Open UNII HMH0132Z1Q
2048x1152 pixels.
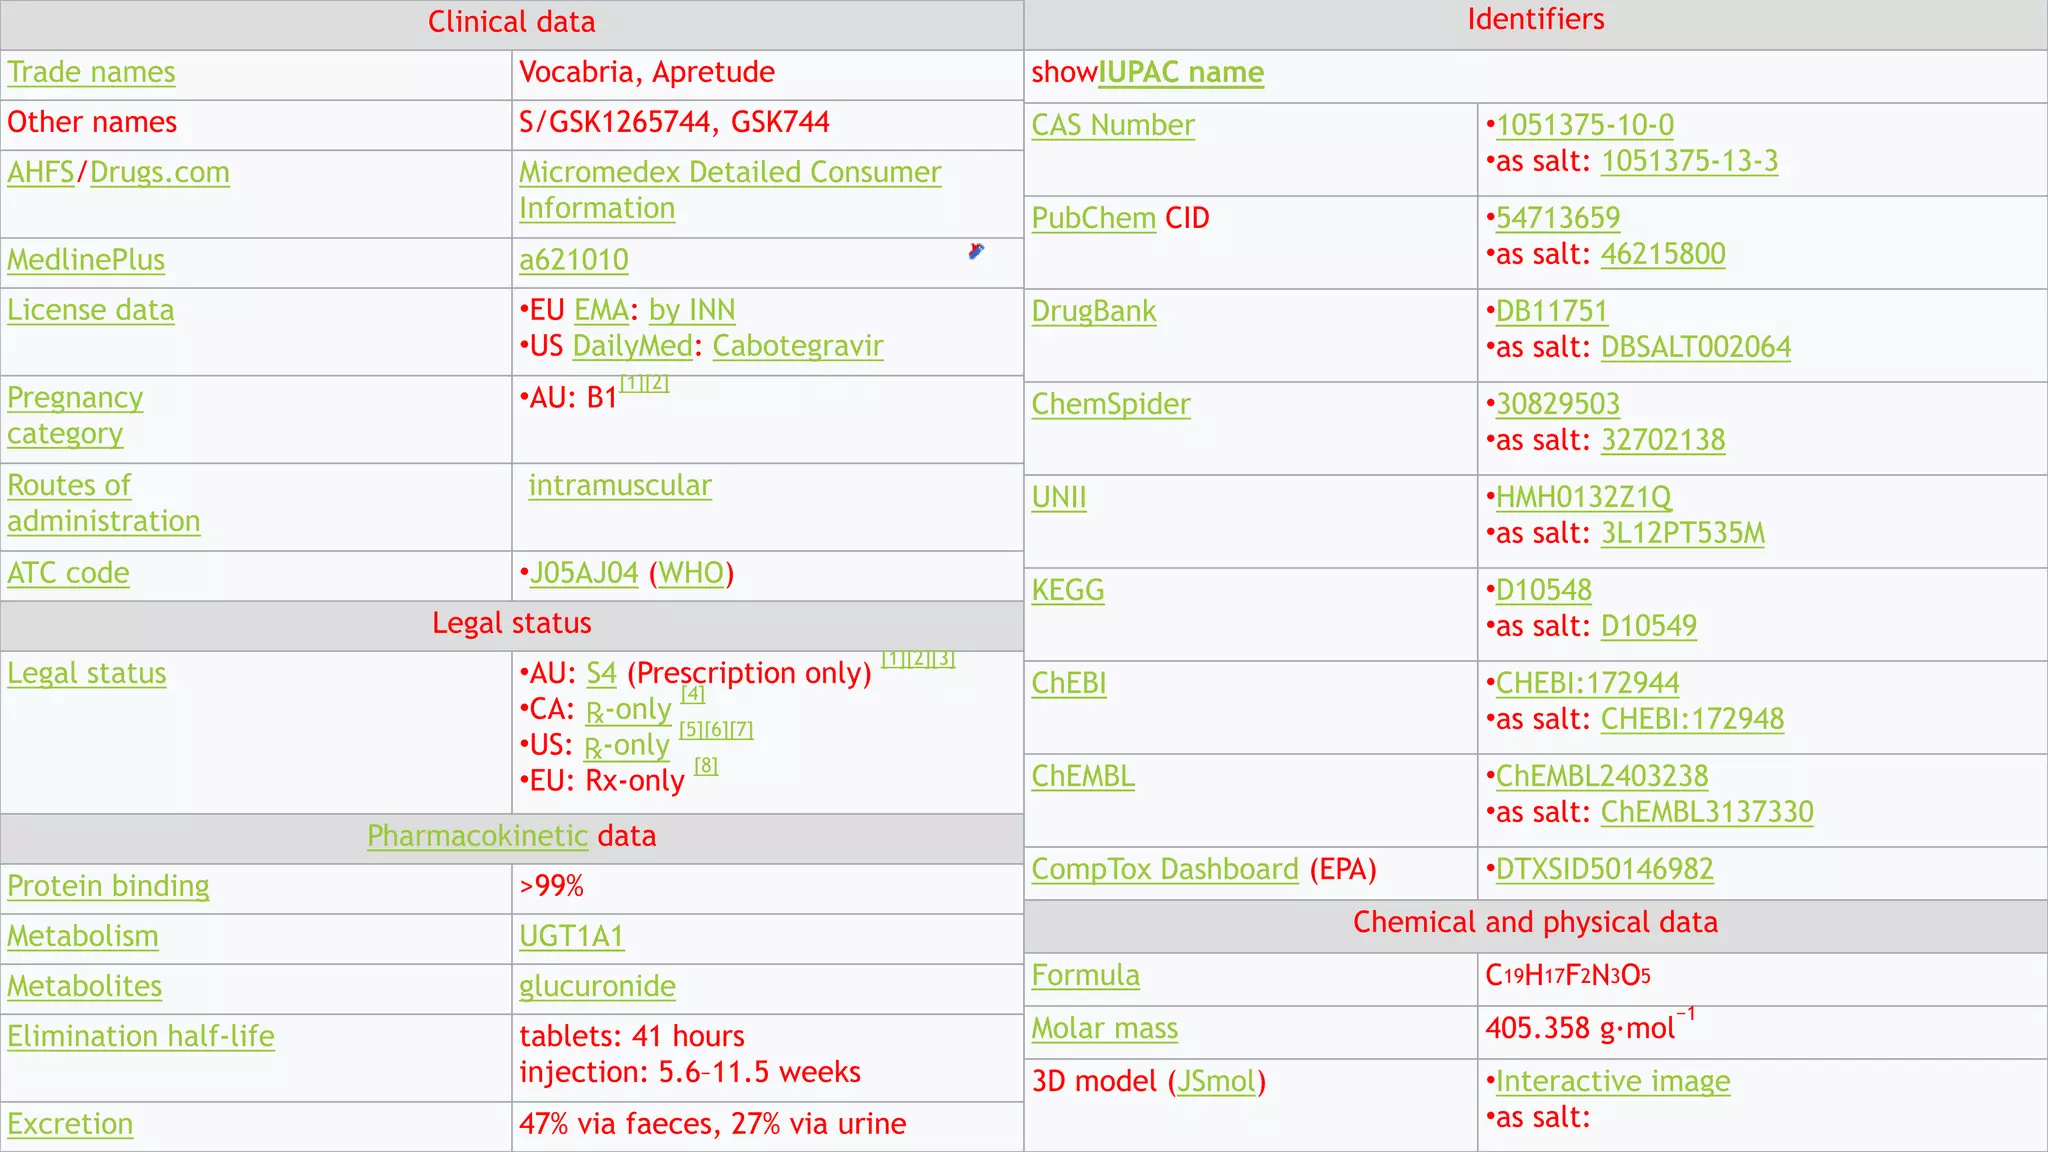click(1584, 497)
